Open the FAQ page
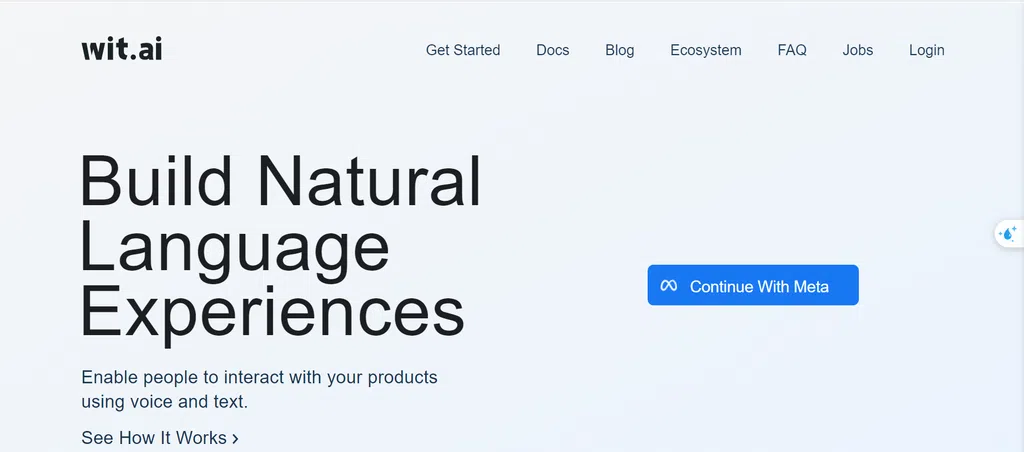 pyautogui.click(x=792, y=50)
